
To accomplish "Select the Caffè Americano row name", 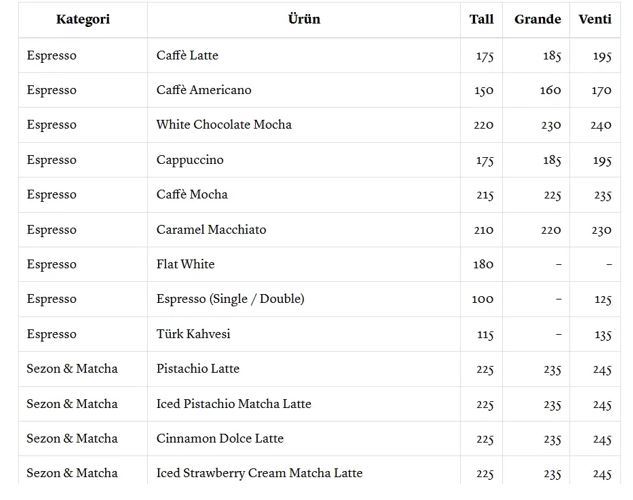I will [x=204, y=90].
